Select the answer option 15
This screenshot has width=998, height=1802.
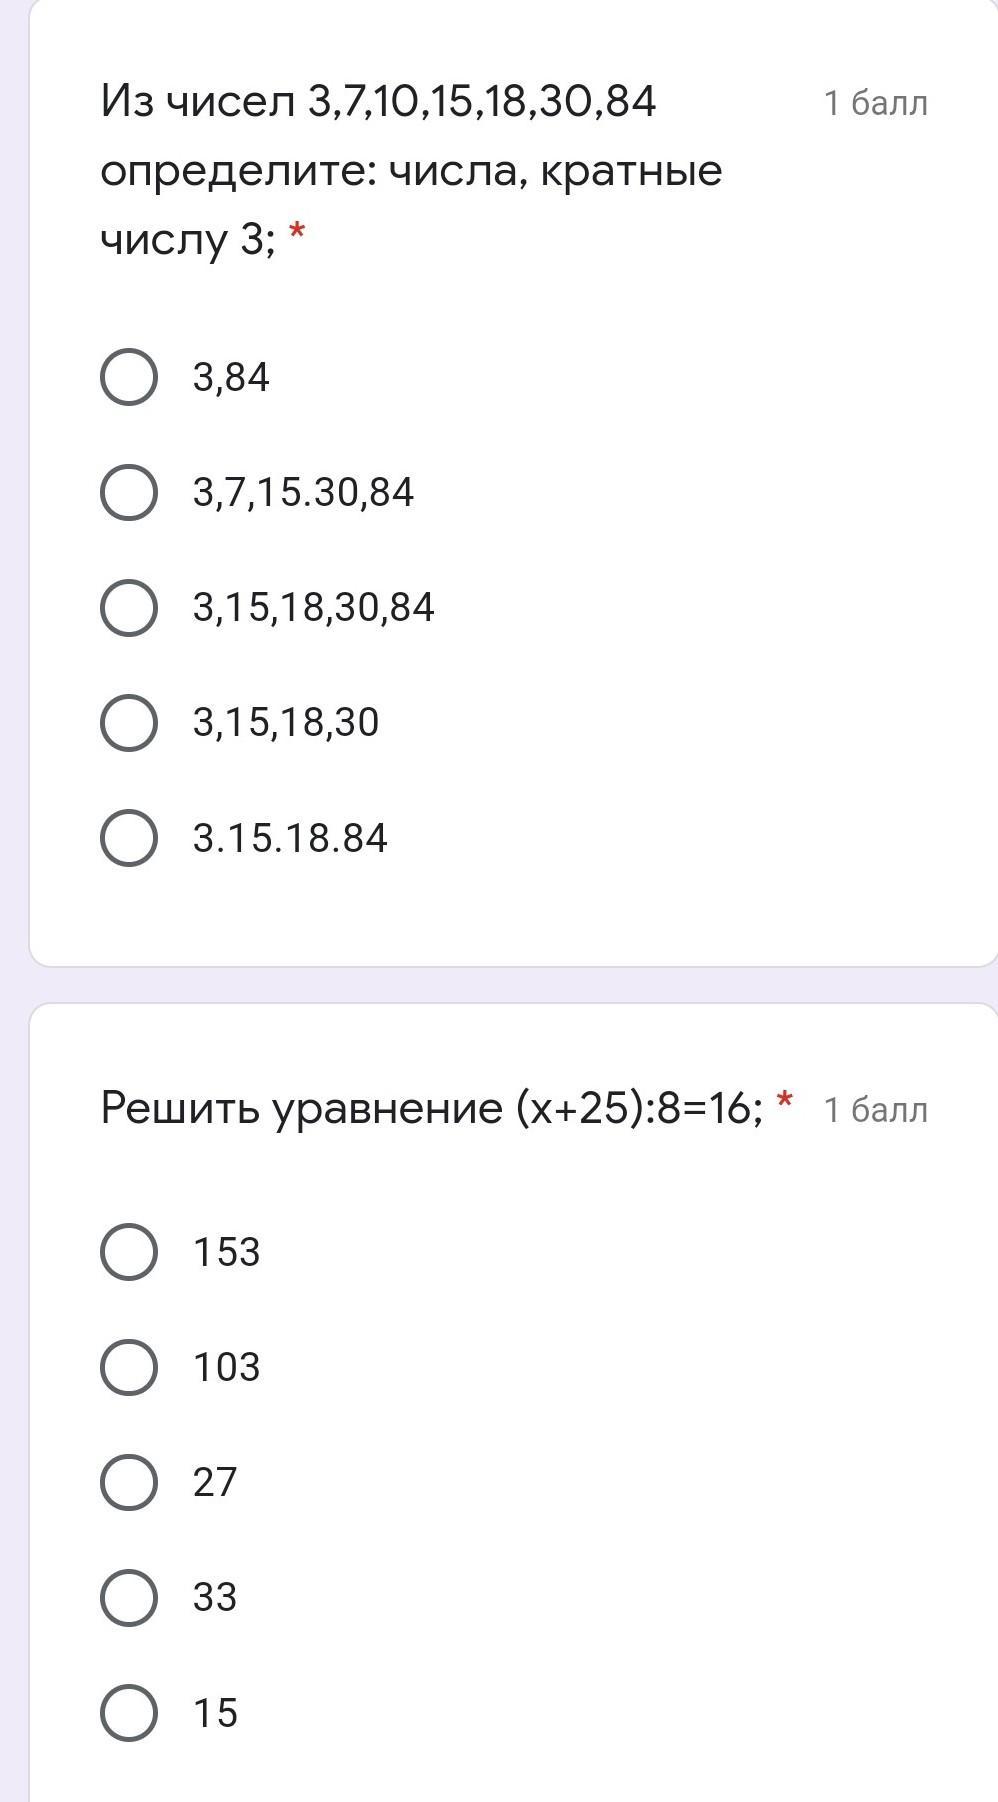tap(129, 1712)
